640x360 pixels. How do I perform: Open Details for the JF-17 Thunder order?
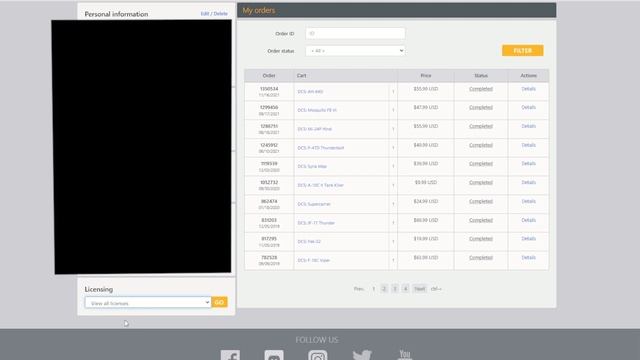click(528, 220)
